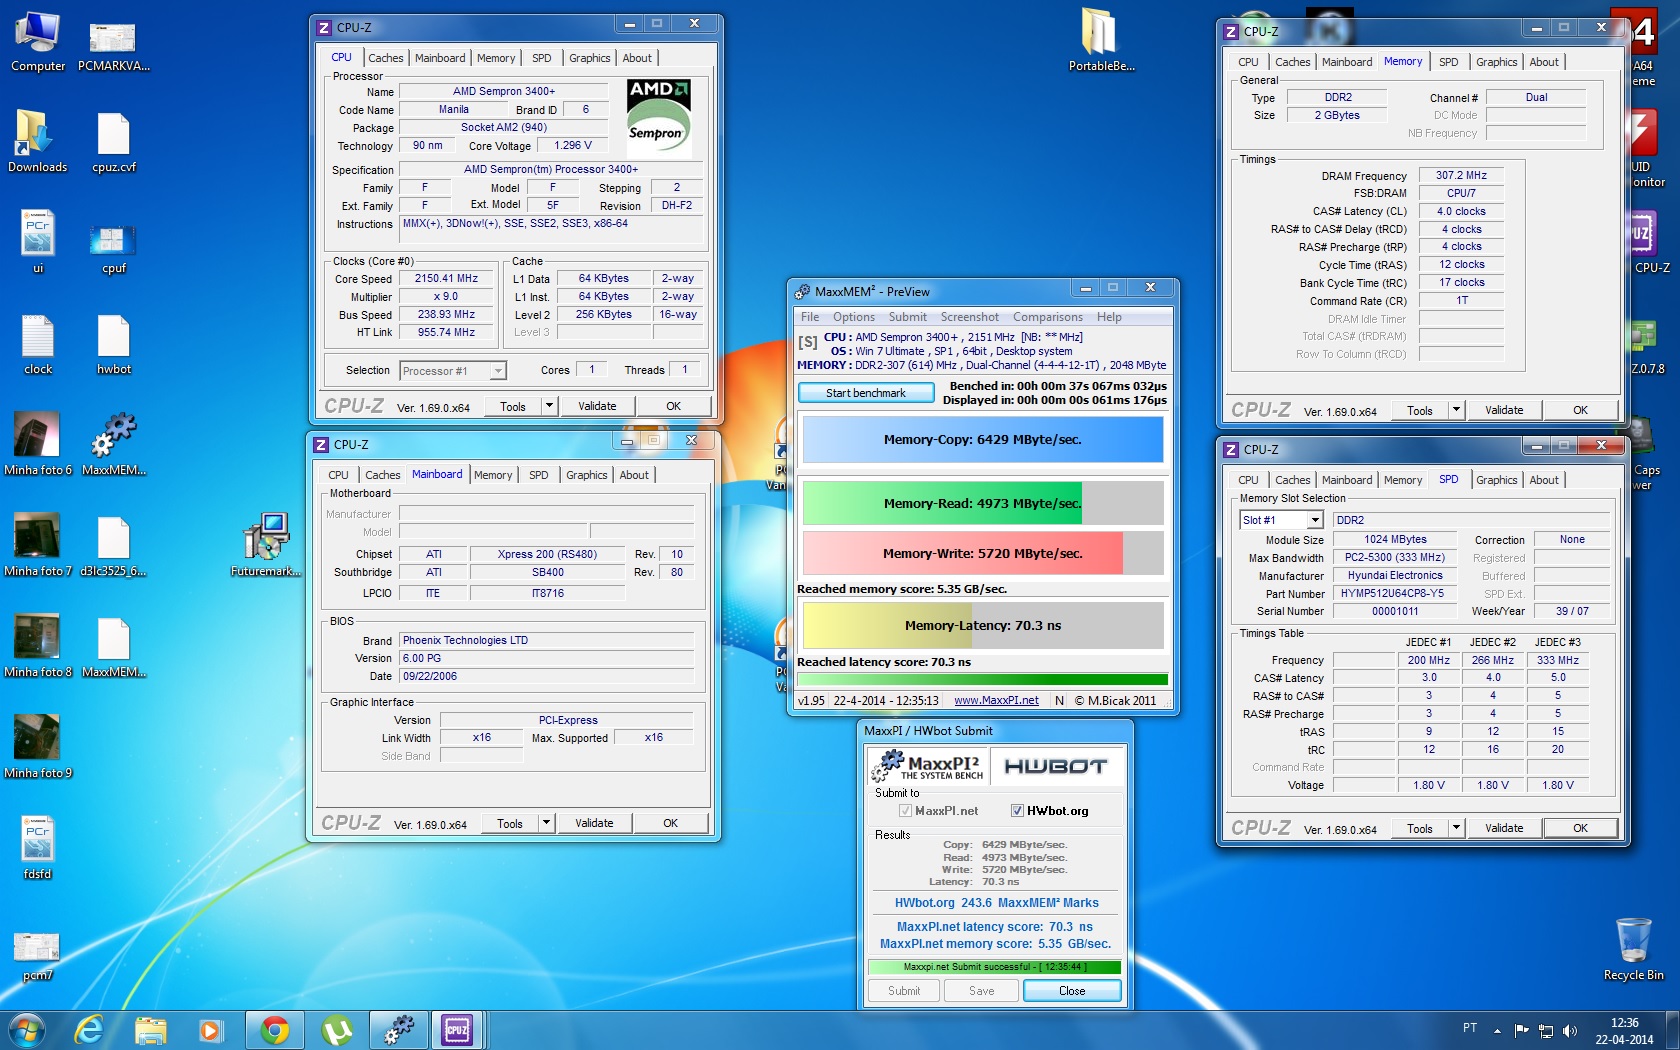Open the ui desktop shortcut icon
Screen dimensions: 1680x1050
click(x=38, y=243)
